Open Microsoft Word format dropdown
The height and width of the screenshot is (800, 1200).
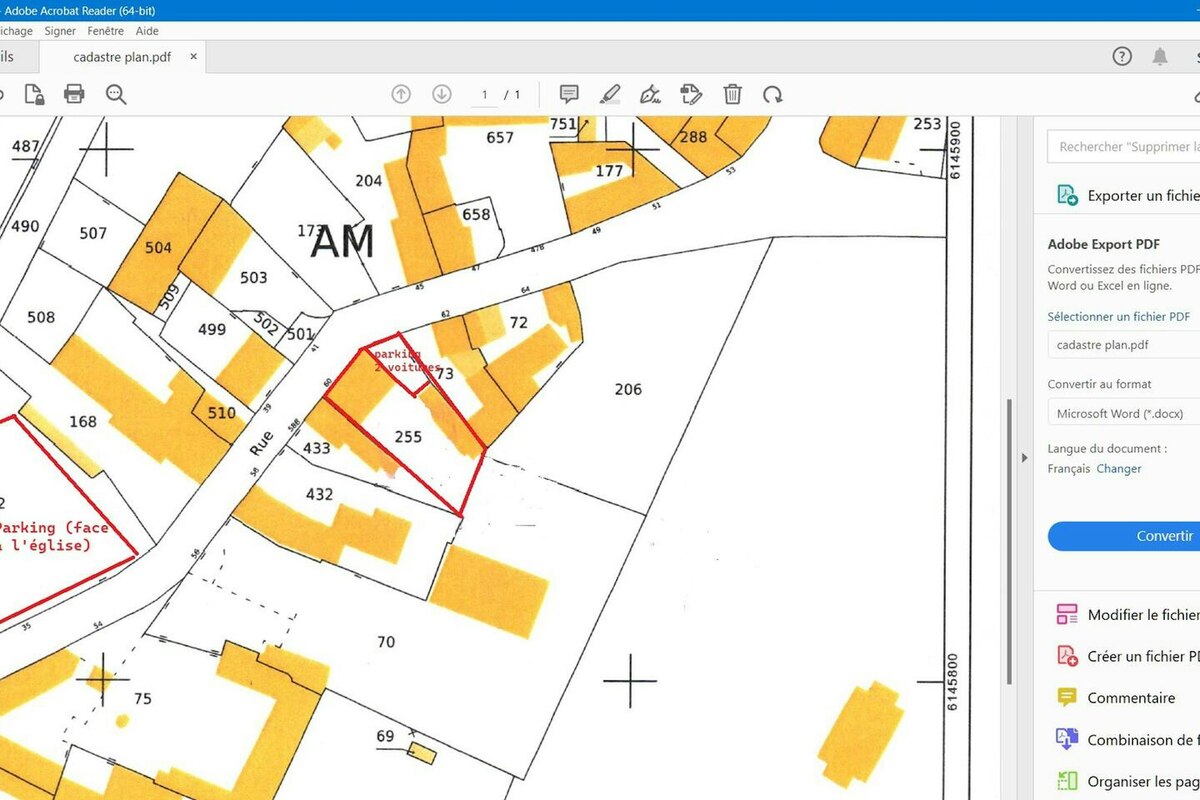tap(1124, 413)
